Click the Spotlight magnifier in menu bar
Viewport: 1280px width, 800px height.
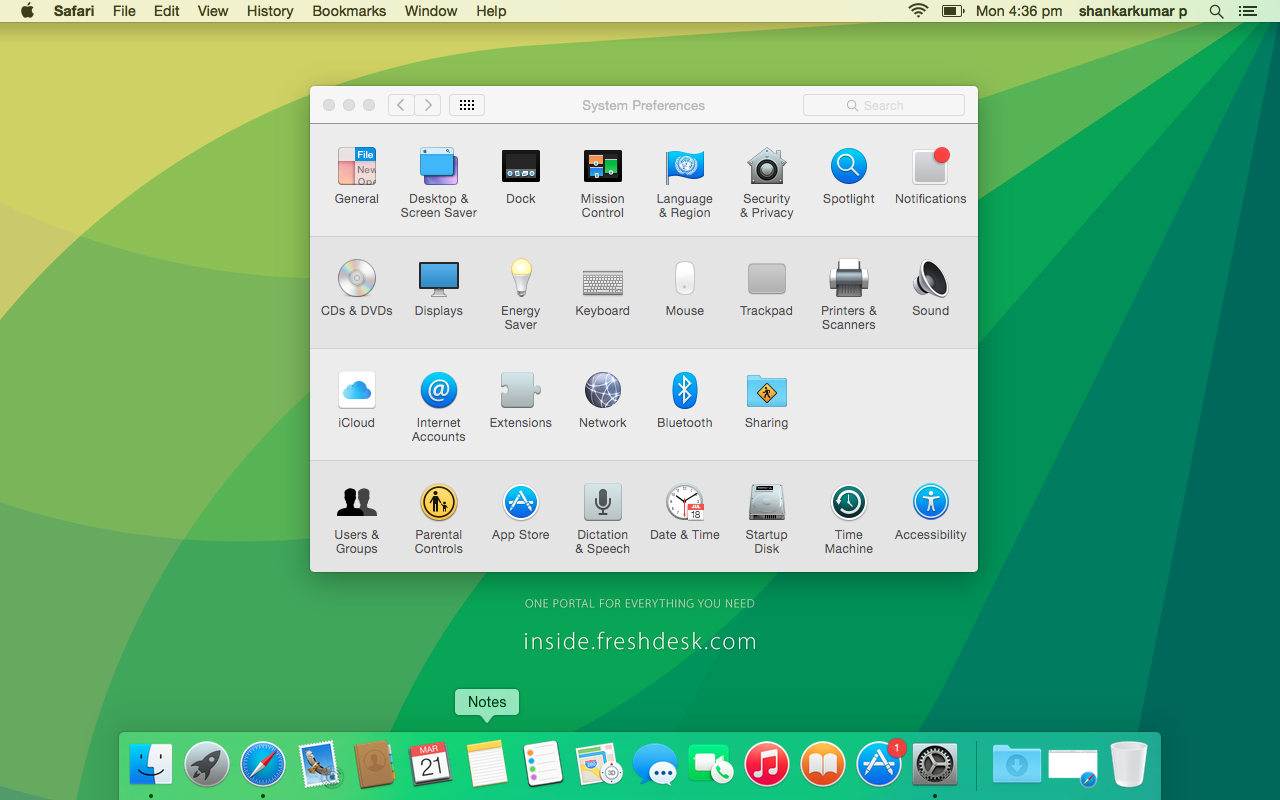1216,11
